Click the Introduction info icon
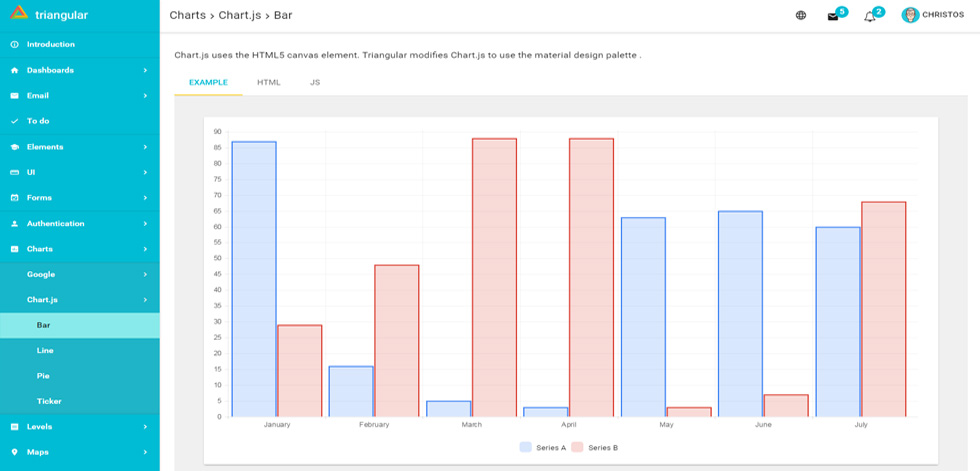 point(14,44)
